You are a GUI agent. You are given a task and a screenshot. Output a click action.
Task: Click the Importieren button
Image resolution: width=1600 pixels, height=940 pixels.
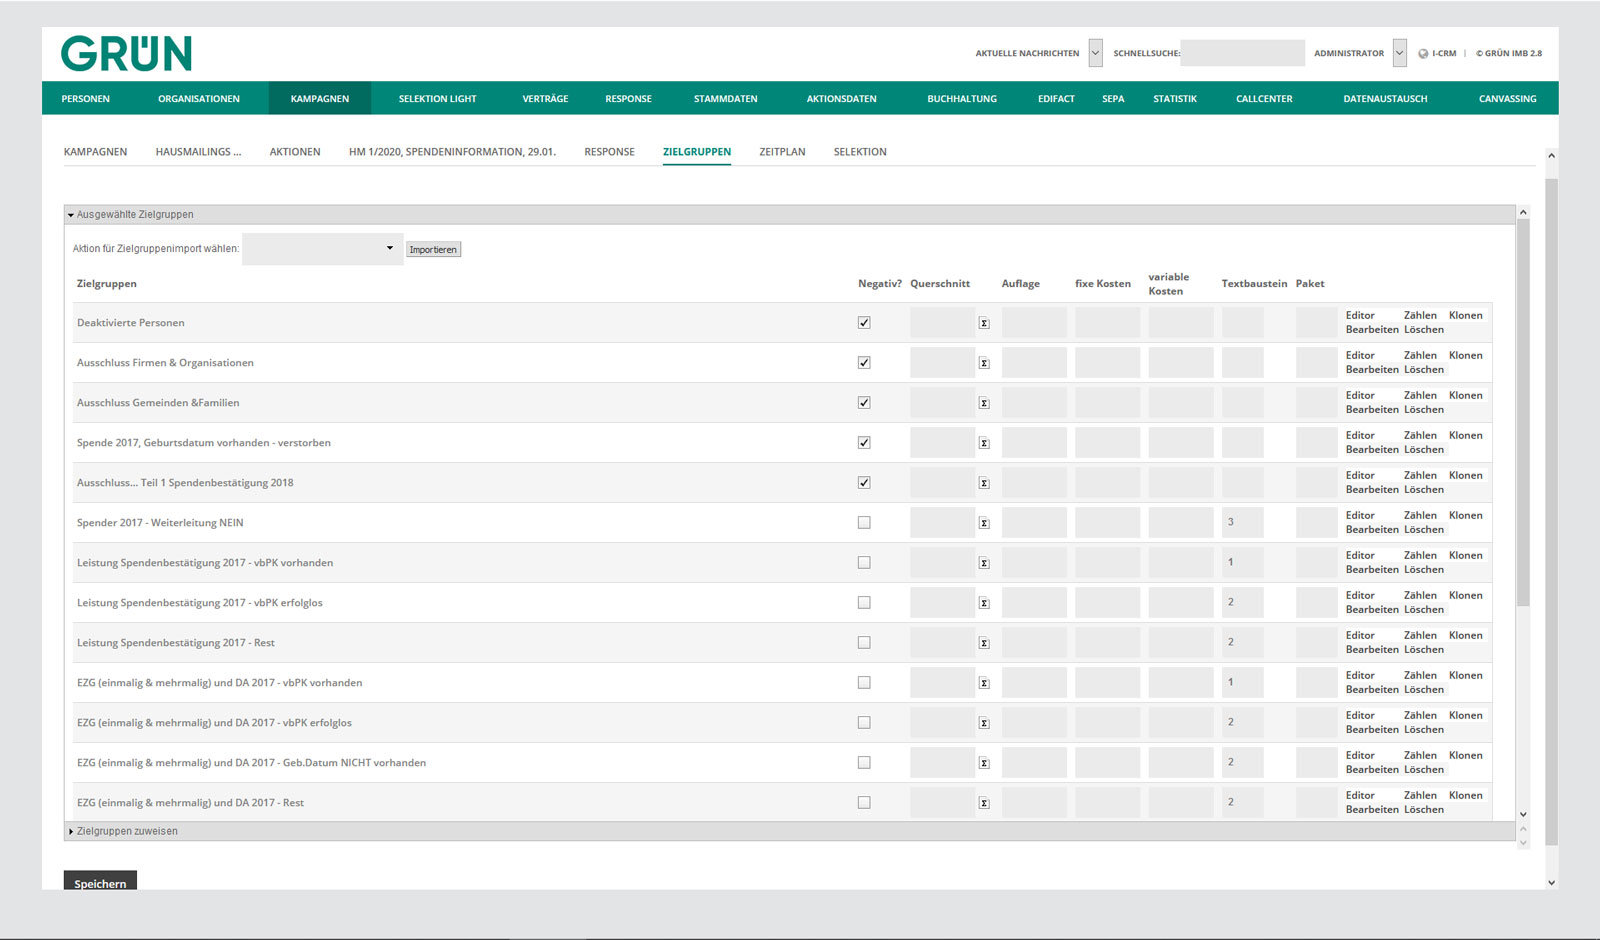coord(433,250)
